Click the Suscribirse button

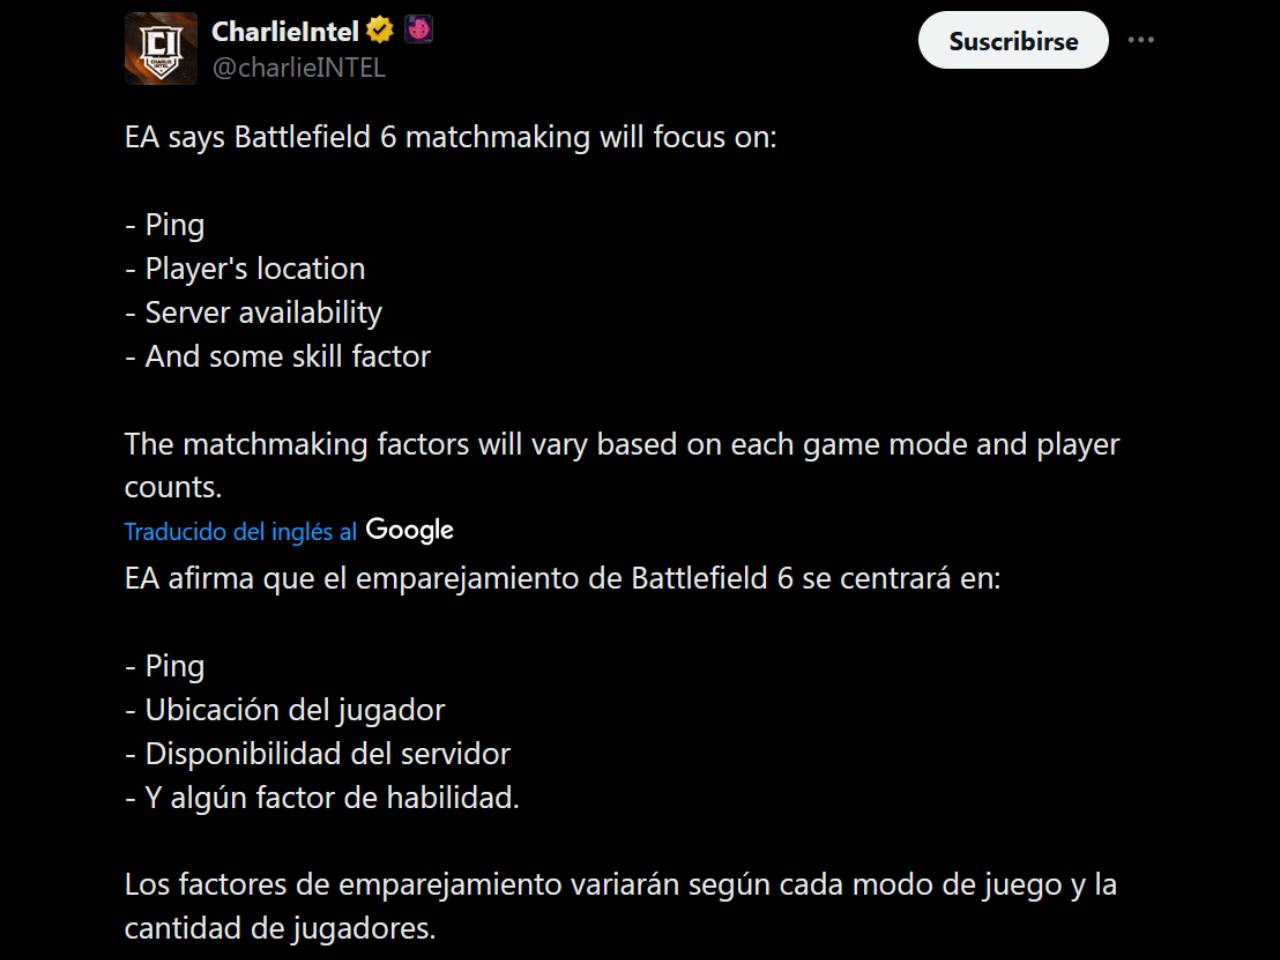point(1013,41)
